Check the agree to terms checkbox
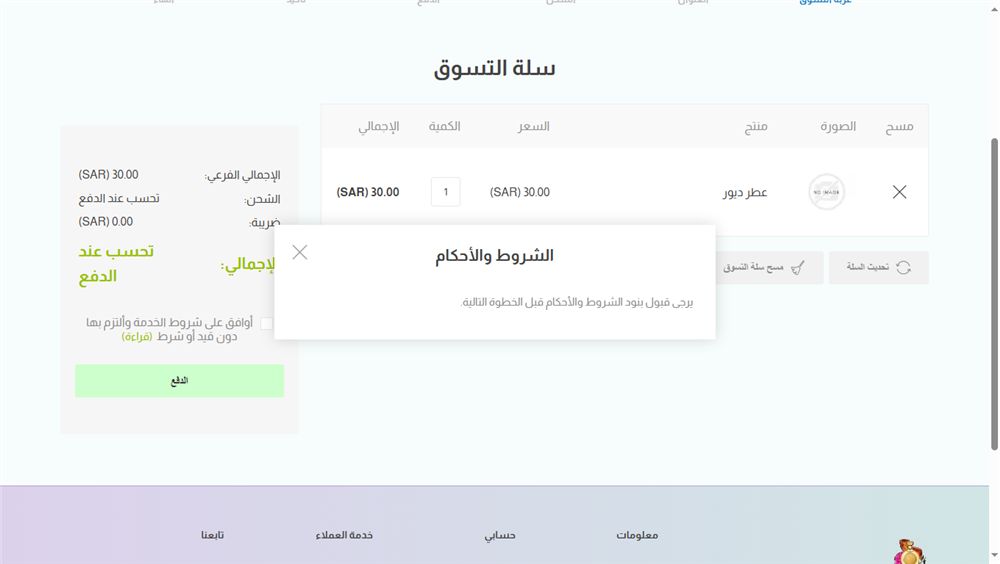 pyautogui.click(x=266, y=323)
